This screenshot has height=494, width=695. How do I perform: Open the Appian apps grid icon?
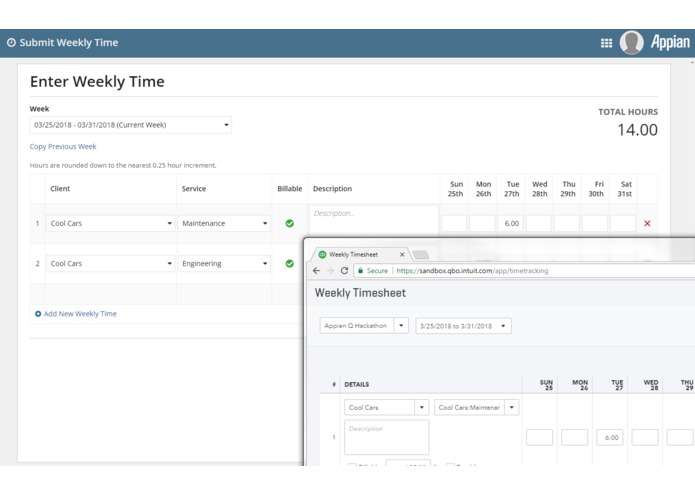606,43
